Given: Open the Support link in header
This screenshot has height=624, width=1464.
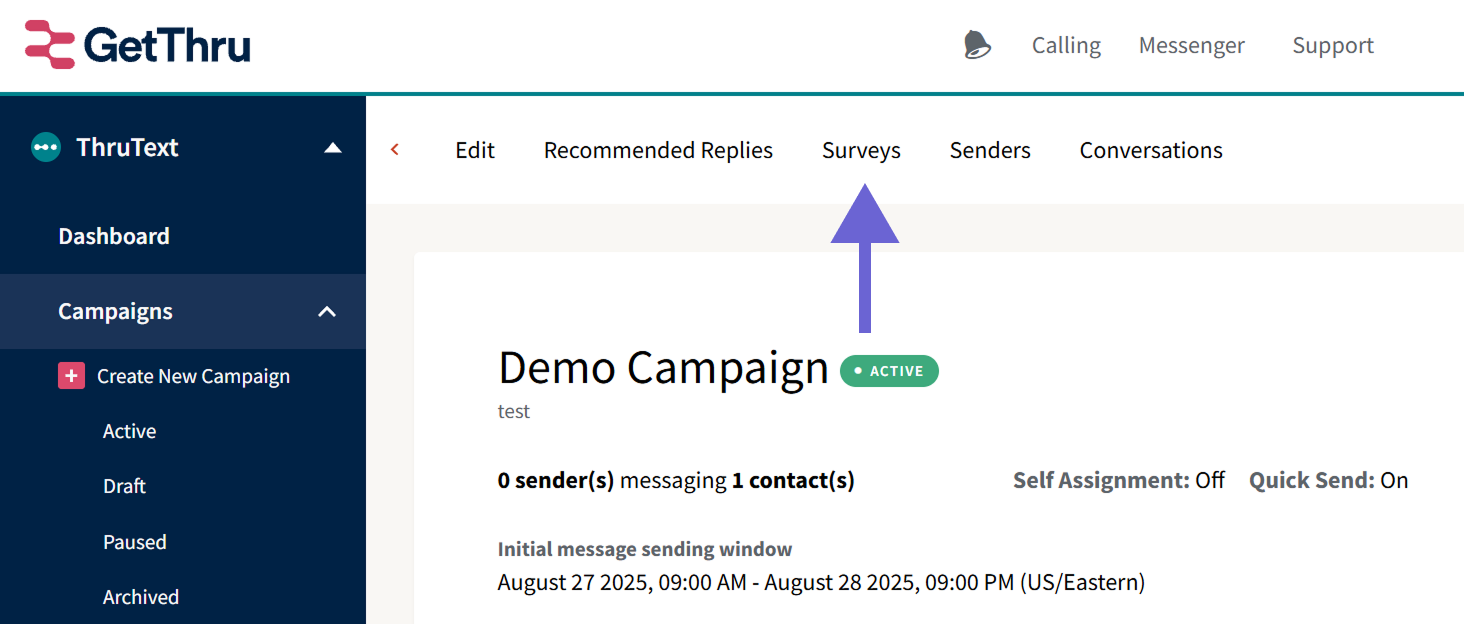Looking at the screenshot, I should 1333,45.
